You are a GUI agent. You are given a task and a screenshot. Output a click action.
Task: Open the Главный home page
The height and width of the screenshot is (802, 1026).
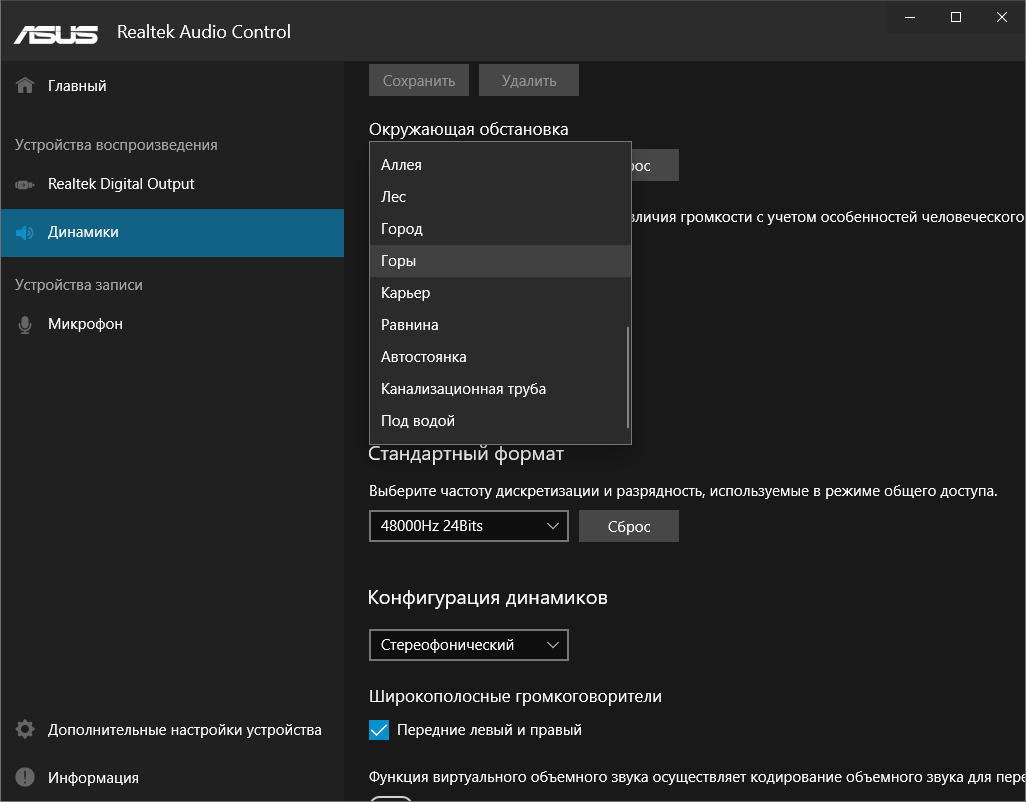(75, 85)
